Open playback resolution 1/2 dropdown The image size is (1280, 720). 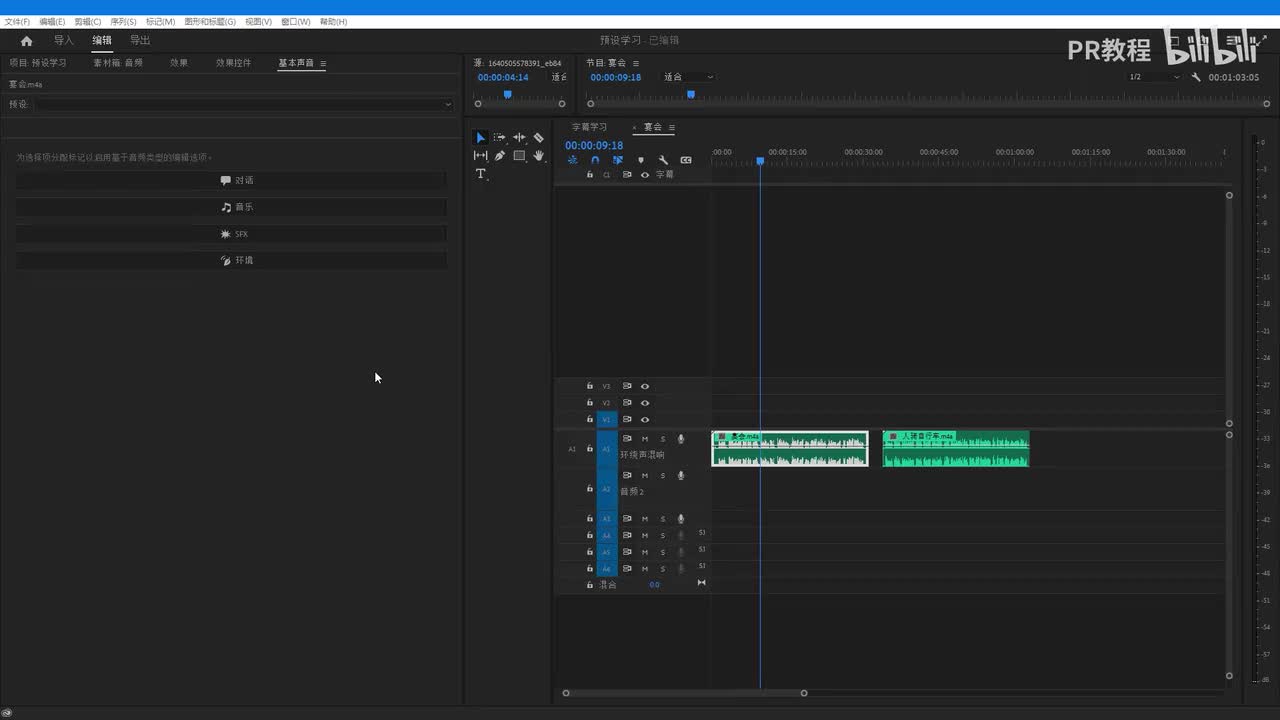(x=1154, y=77)
